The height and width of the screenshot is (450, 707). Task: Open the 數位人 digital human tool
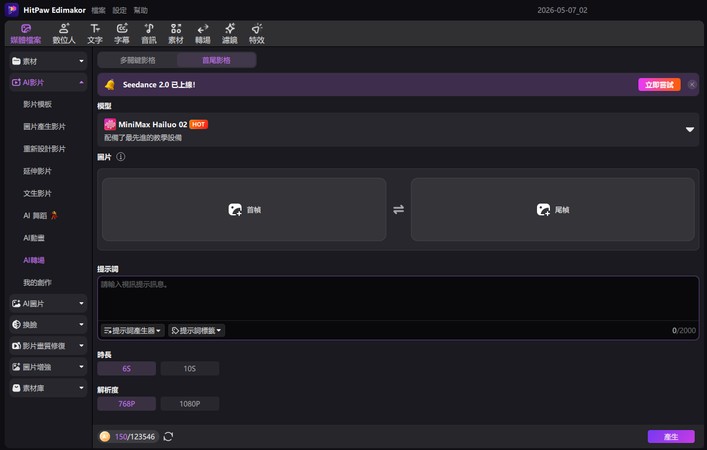pos(64,34)
